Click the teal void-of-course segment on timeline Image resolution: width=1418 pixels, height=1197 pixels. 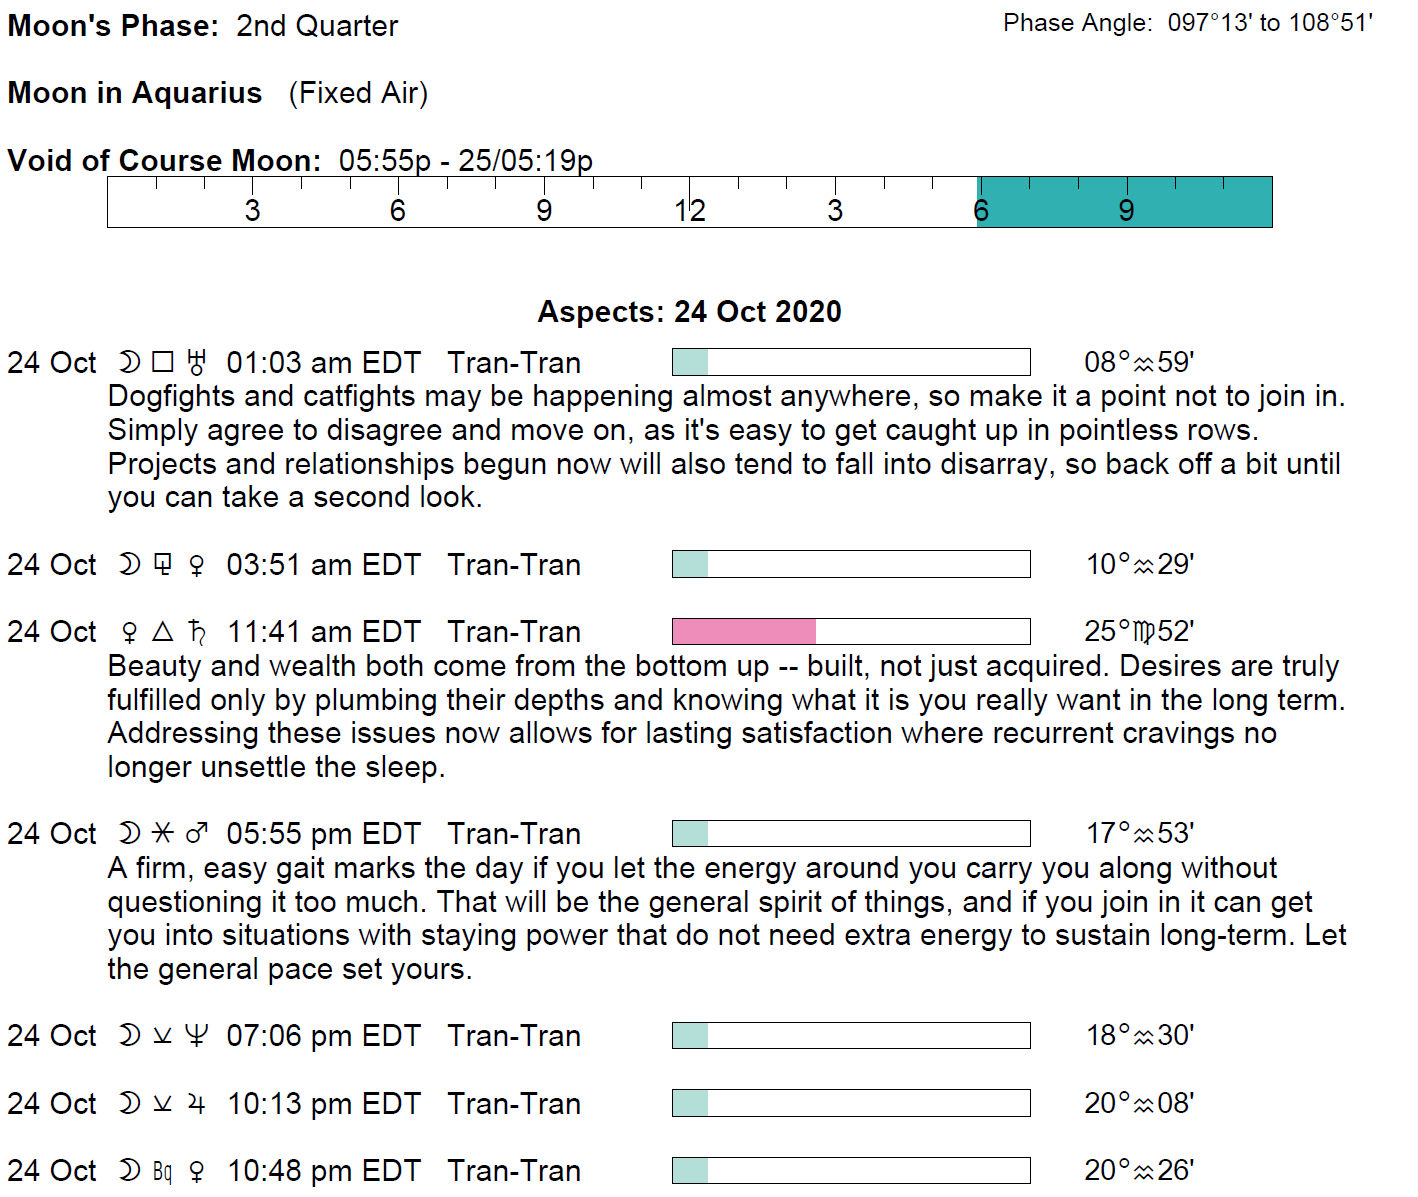(x=1124, y=202)
